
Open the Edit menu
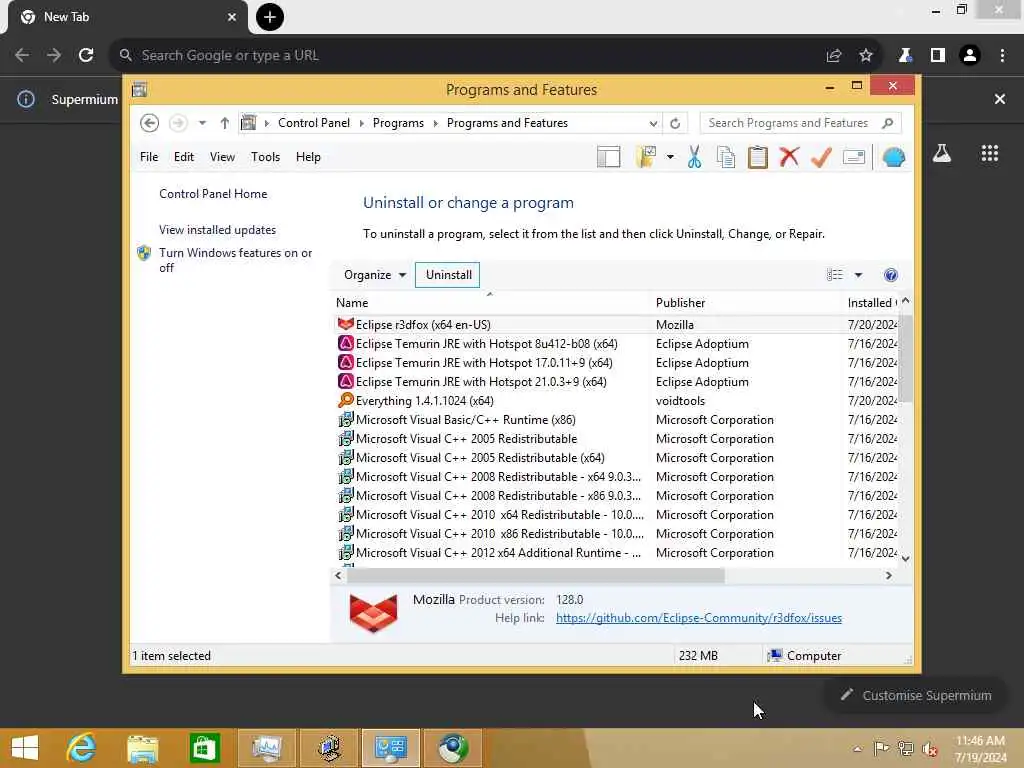pos(184,157)
